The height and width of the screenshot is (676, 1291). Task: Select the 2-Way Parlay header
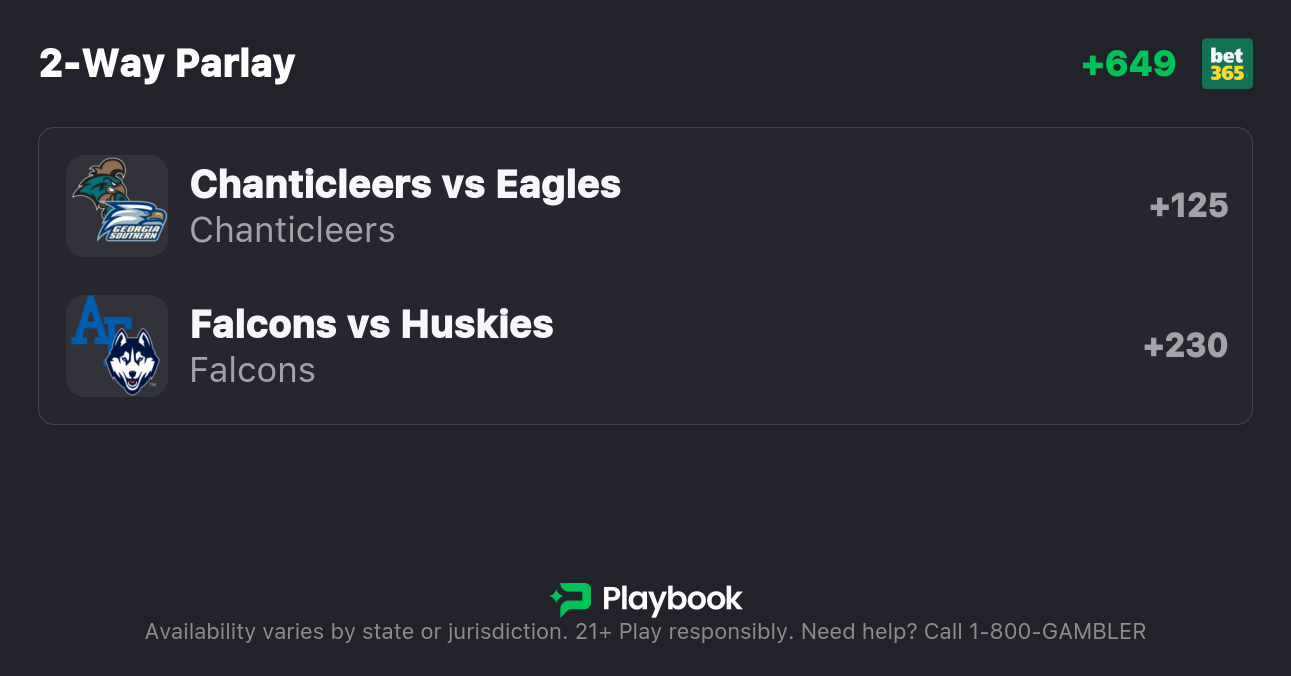[x=167, y=63]
